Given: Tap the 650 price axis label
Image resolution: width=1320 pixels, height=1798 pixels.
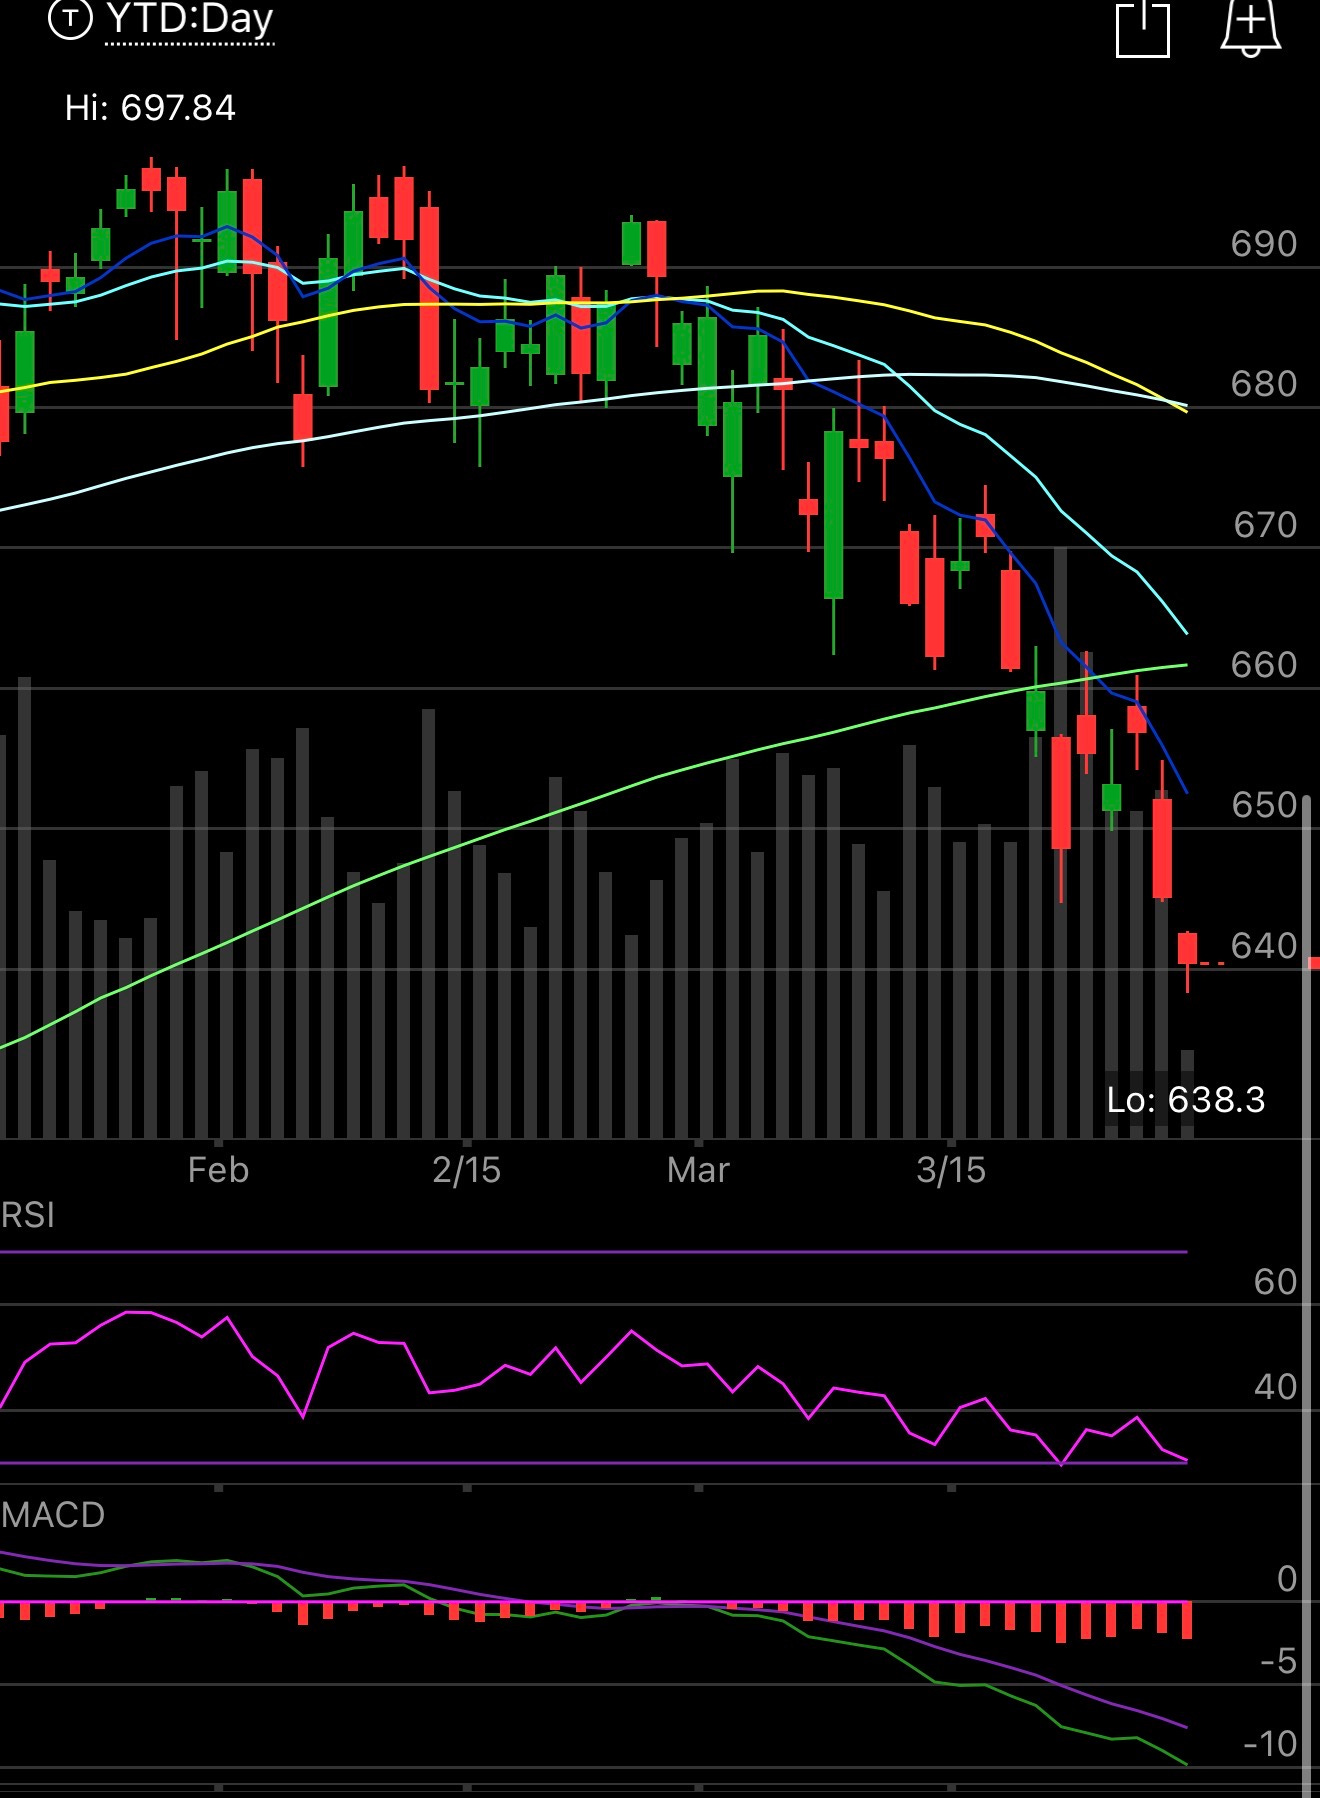Looking at the screenshot, I should 1264,805.
